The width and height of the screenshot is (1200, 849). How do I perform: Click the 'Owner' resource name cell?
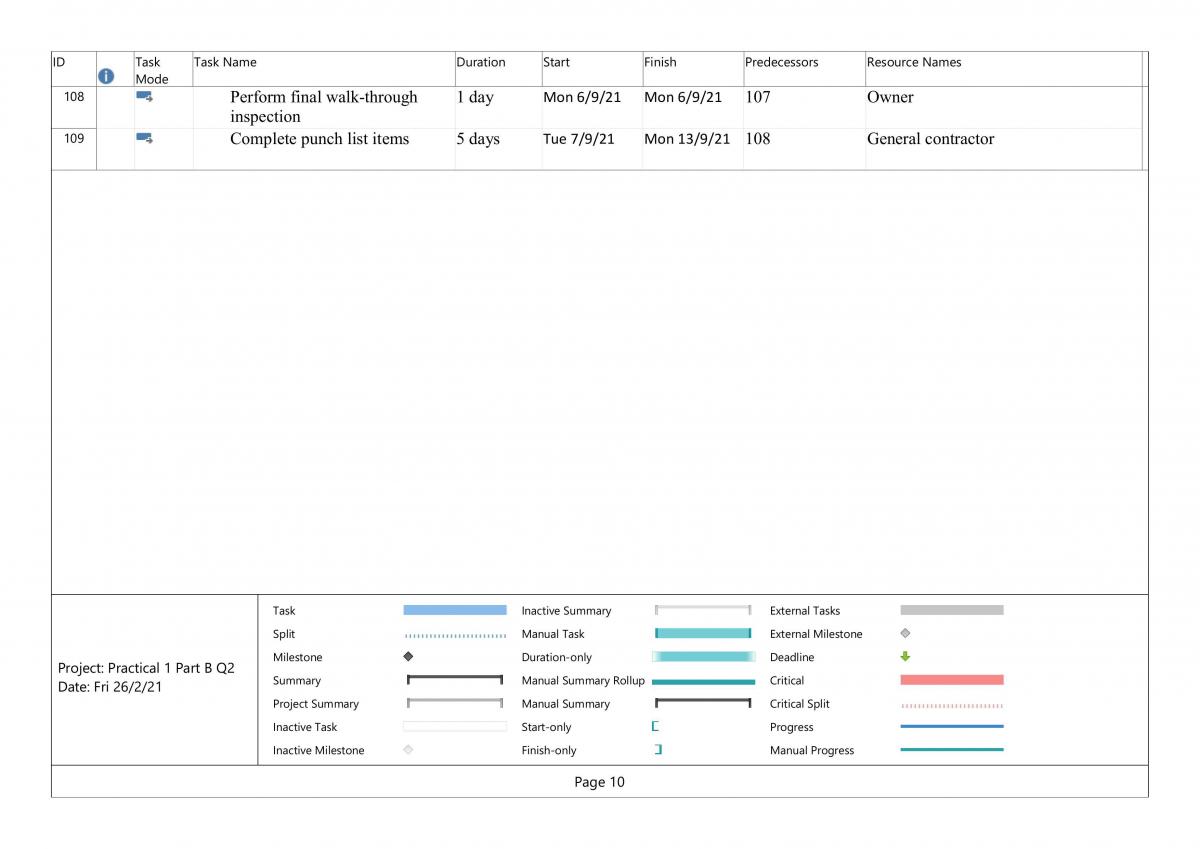[1004, 107]
